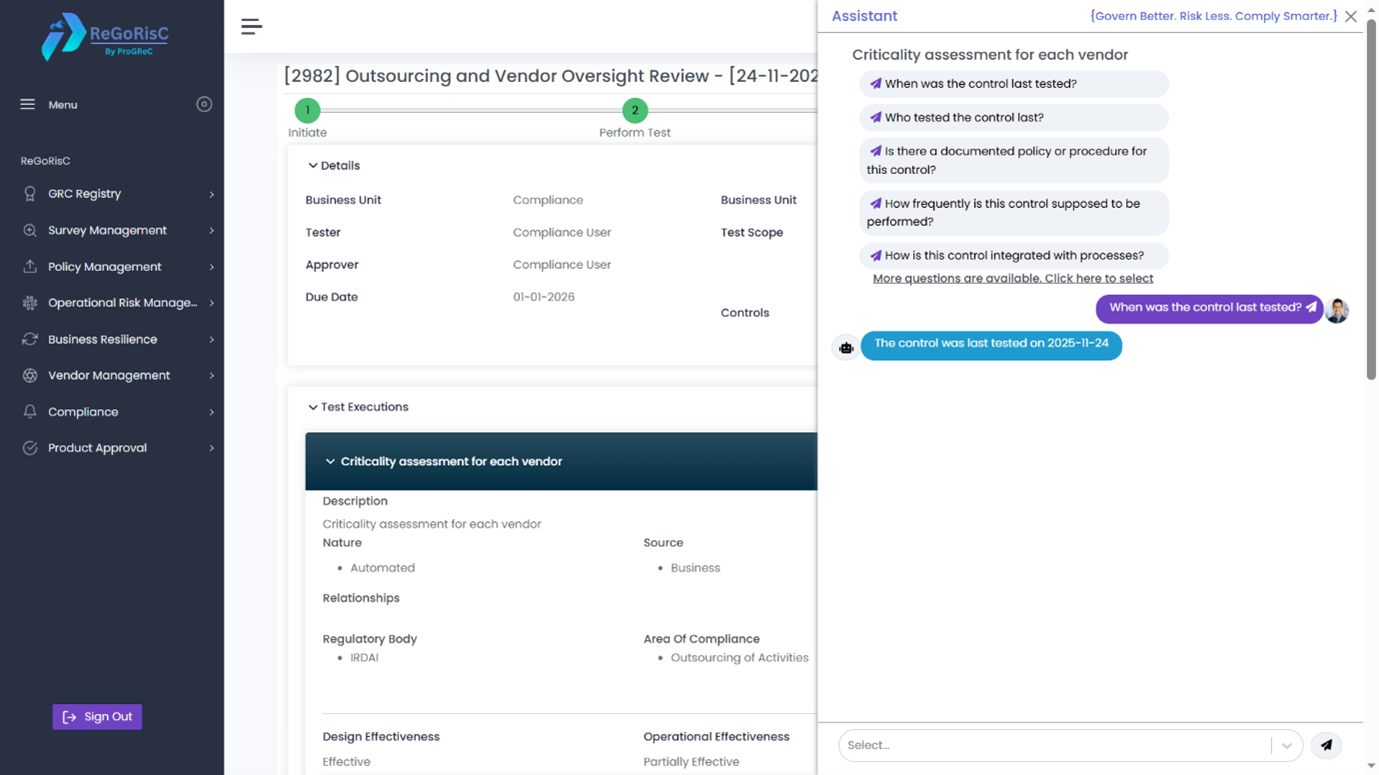Viewport: 1379px width, 775px height.
Task: Close the Assistant panel
Action: (1350, 16)
